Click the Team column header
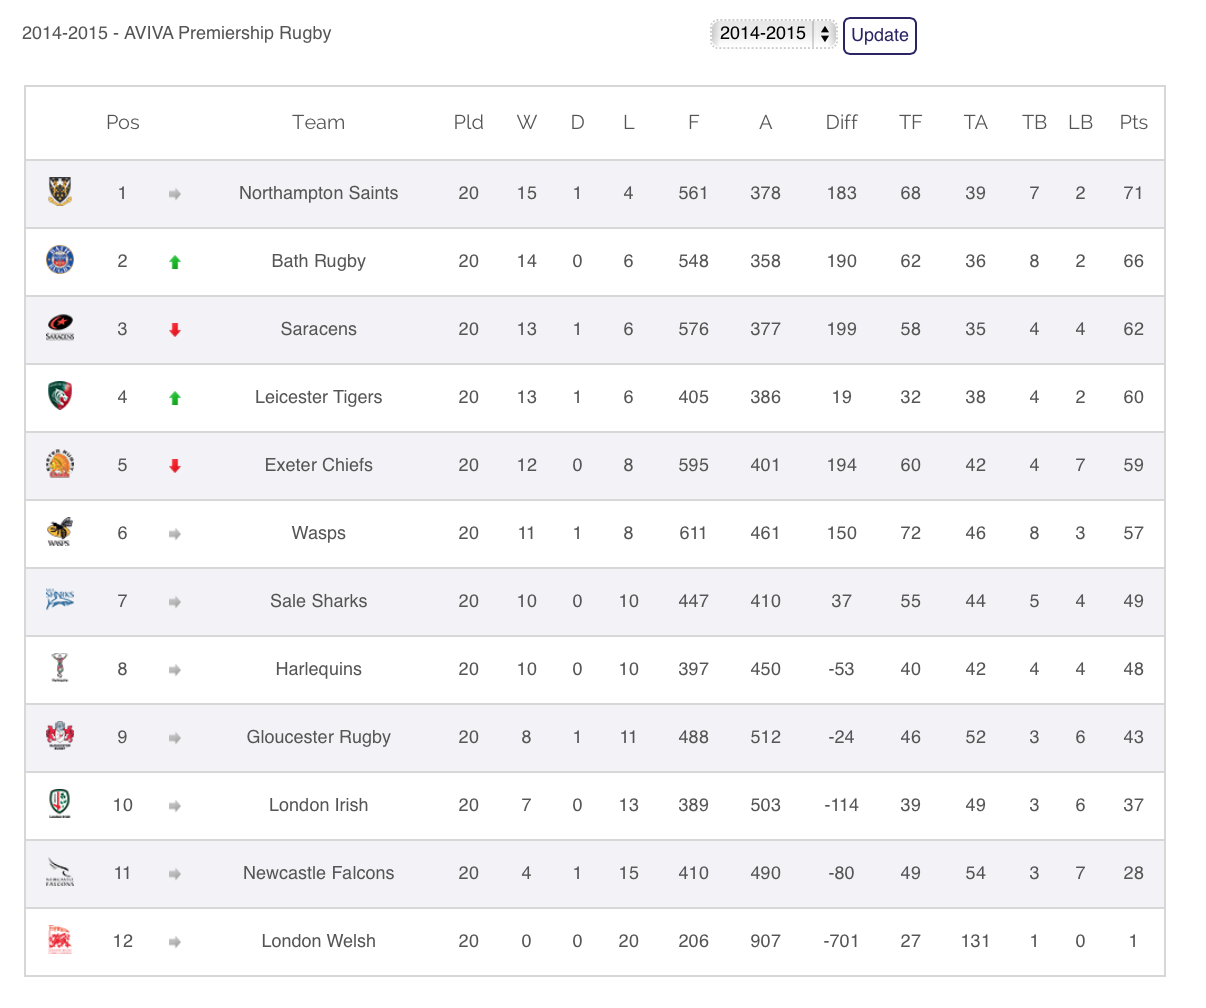Viewport: 1206px width, 1008px height. [x=318, y=122]
